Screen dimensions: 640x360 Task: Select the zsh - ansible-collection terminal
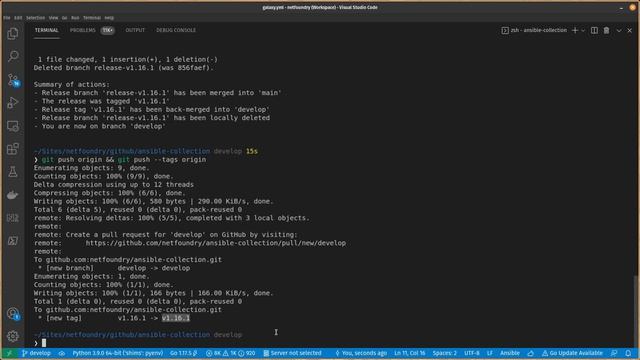tap(534, 30)
